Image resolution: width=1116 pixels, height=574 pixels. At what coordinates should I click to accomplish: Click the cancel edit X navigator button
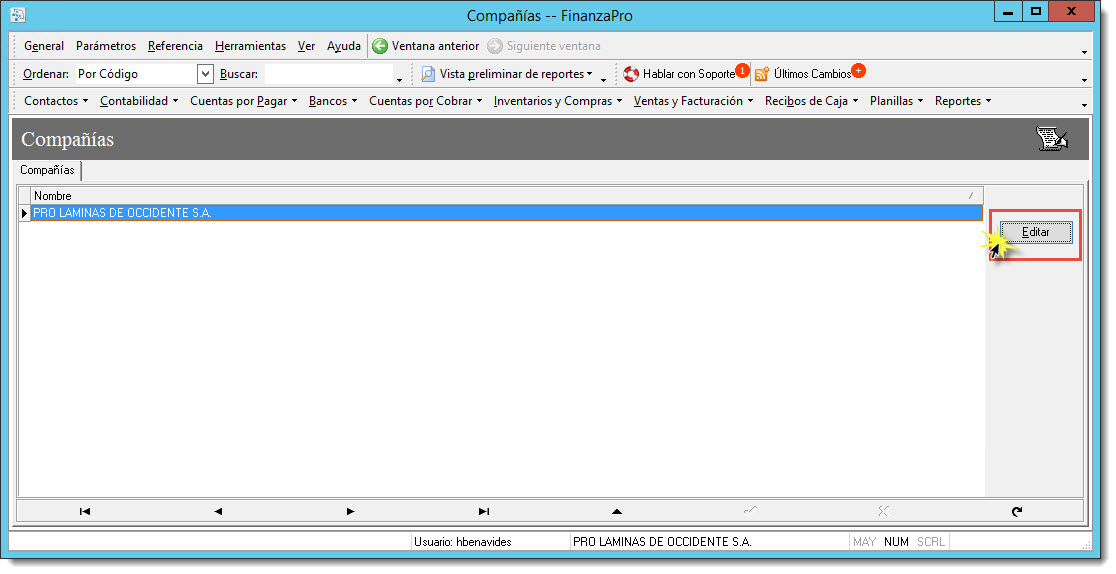(883, 511)
